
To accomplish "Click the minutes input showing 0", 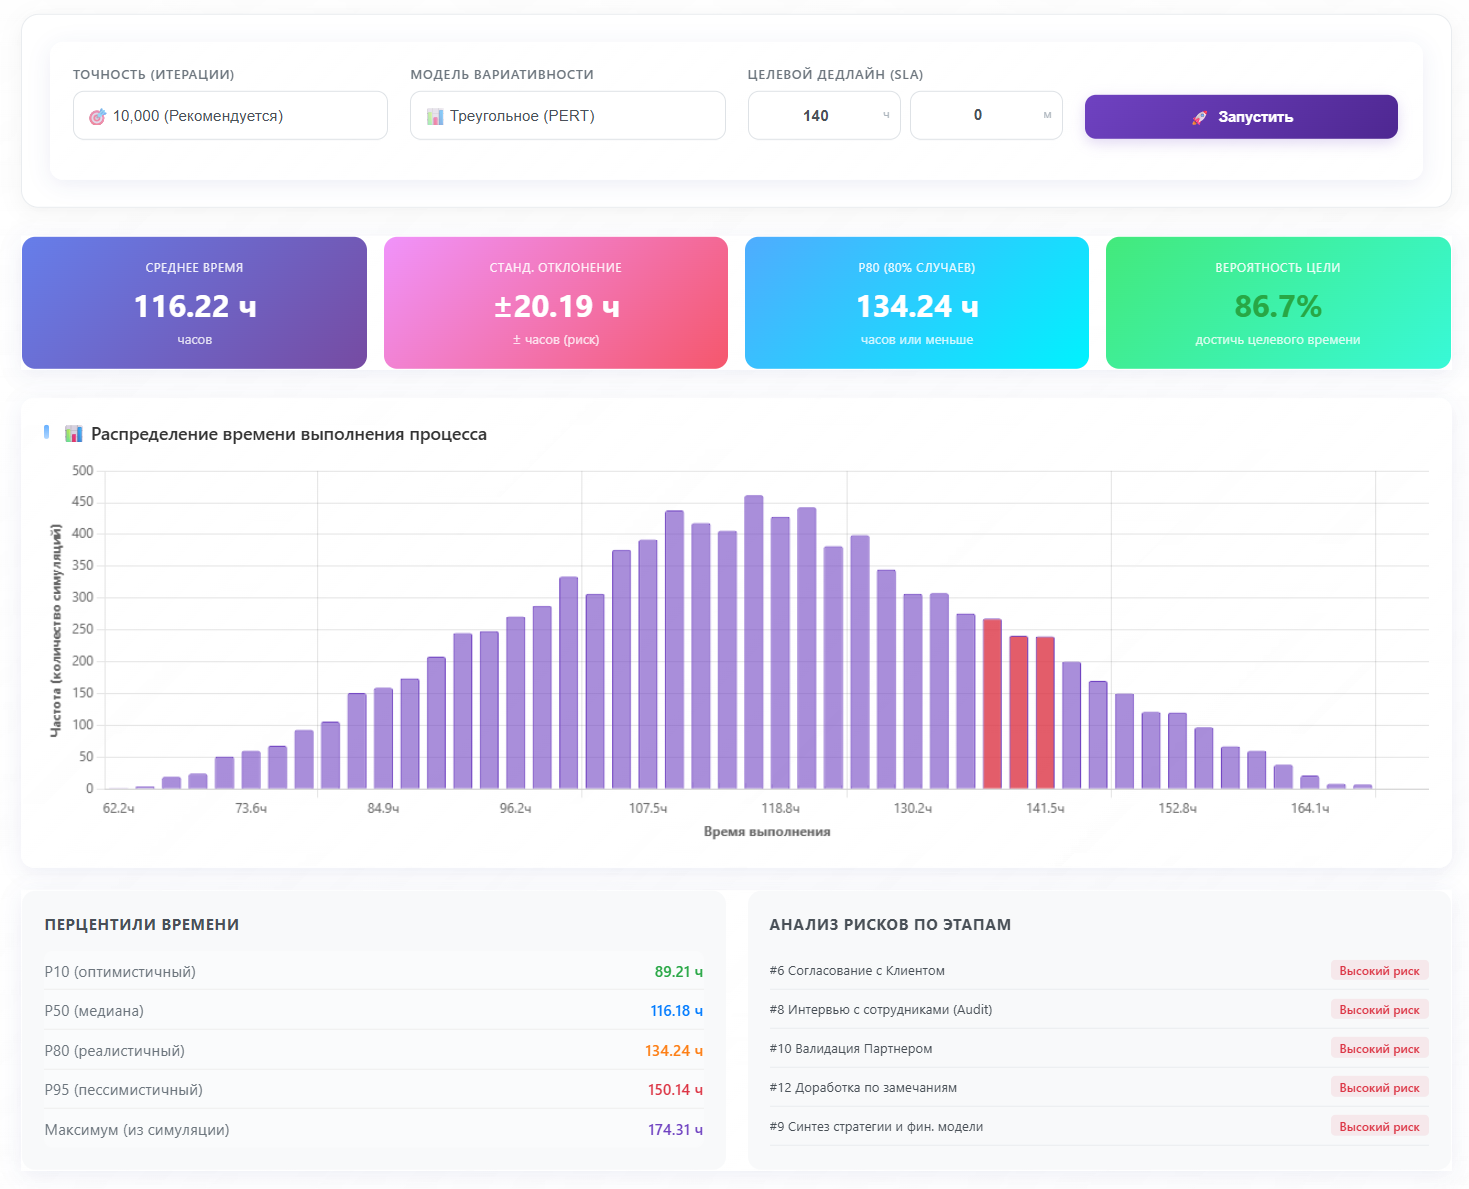I will point(980,115).
